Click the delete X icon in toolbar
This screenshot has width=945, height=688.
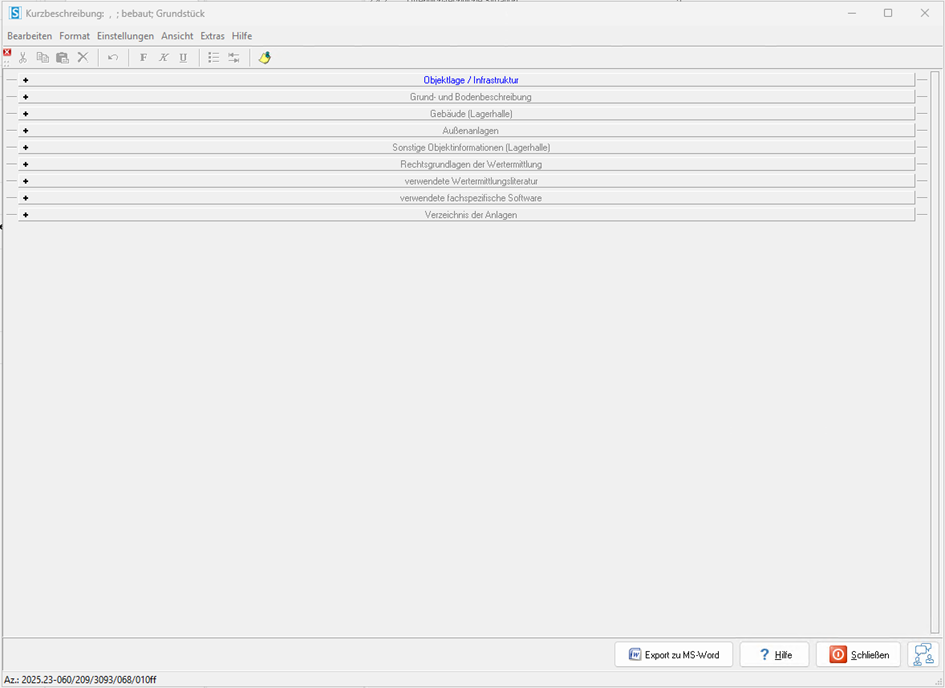coord(83,58)
